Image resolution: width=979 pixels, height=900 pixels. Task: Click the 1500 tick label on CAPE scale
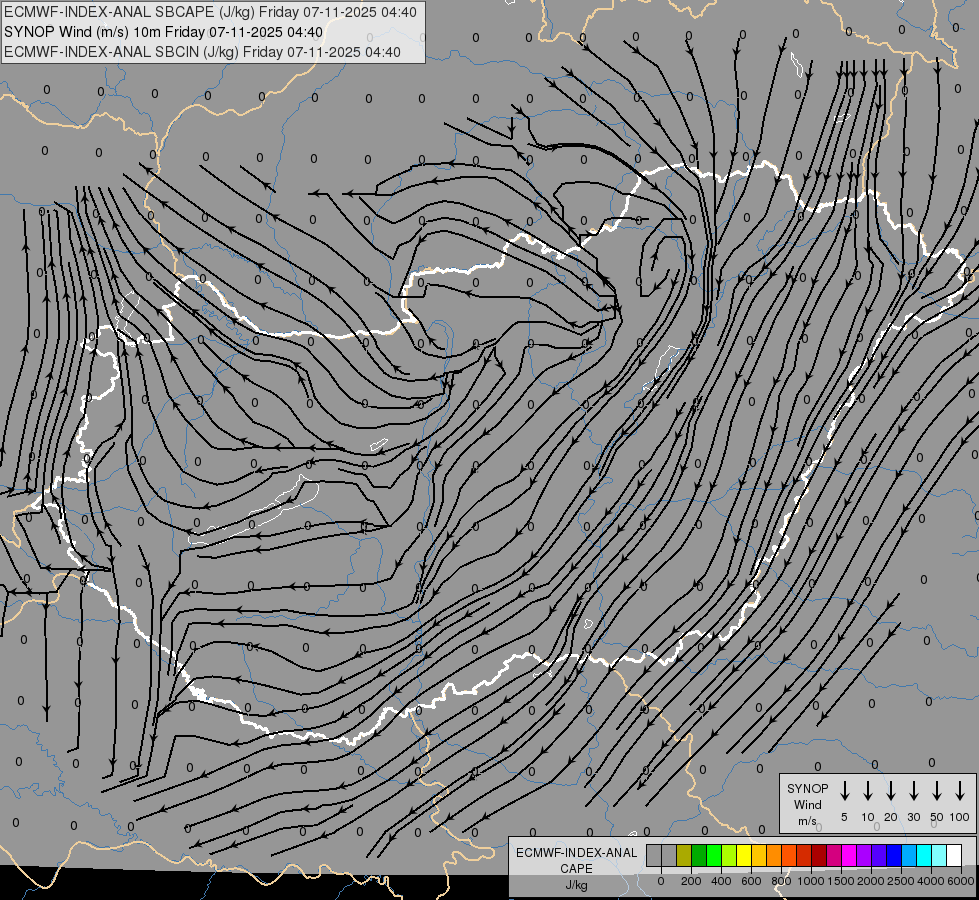(x=841, y=881)
